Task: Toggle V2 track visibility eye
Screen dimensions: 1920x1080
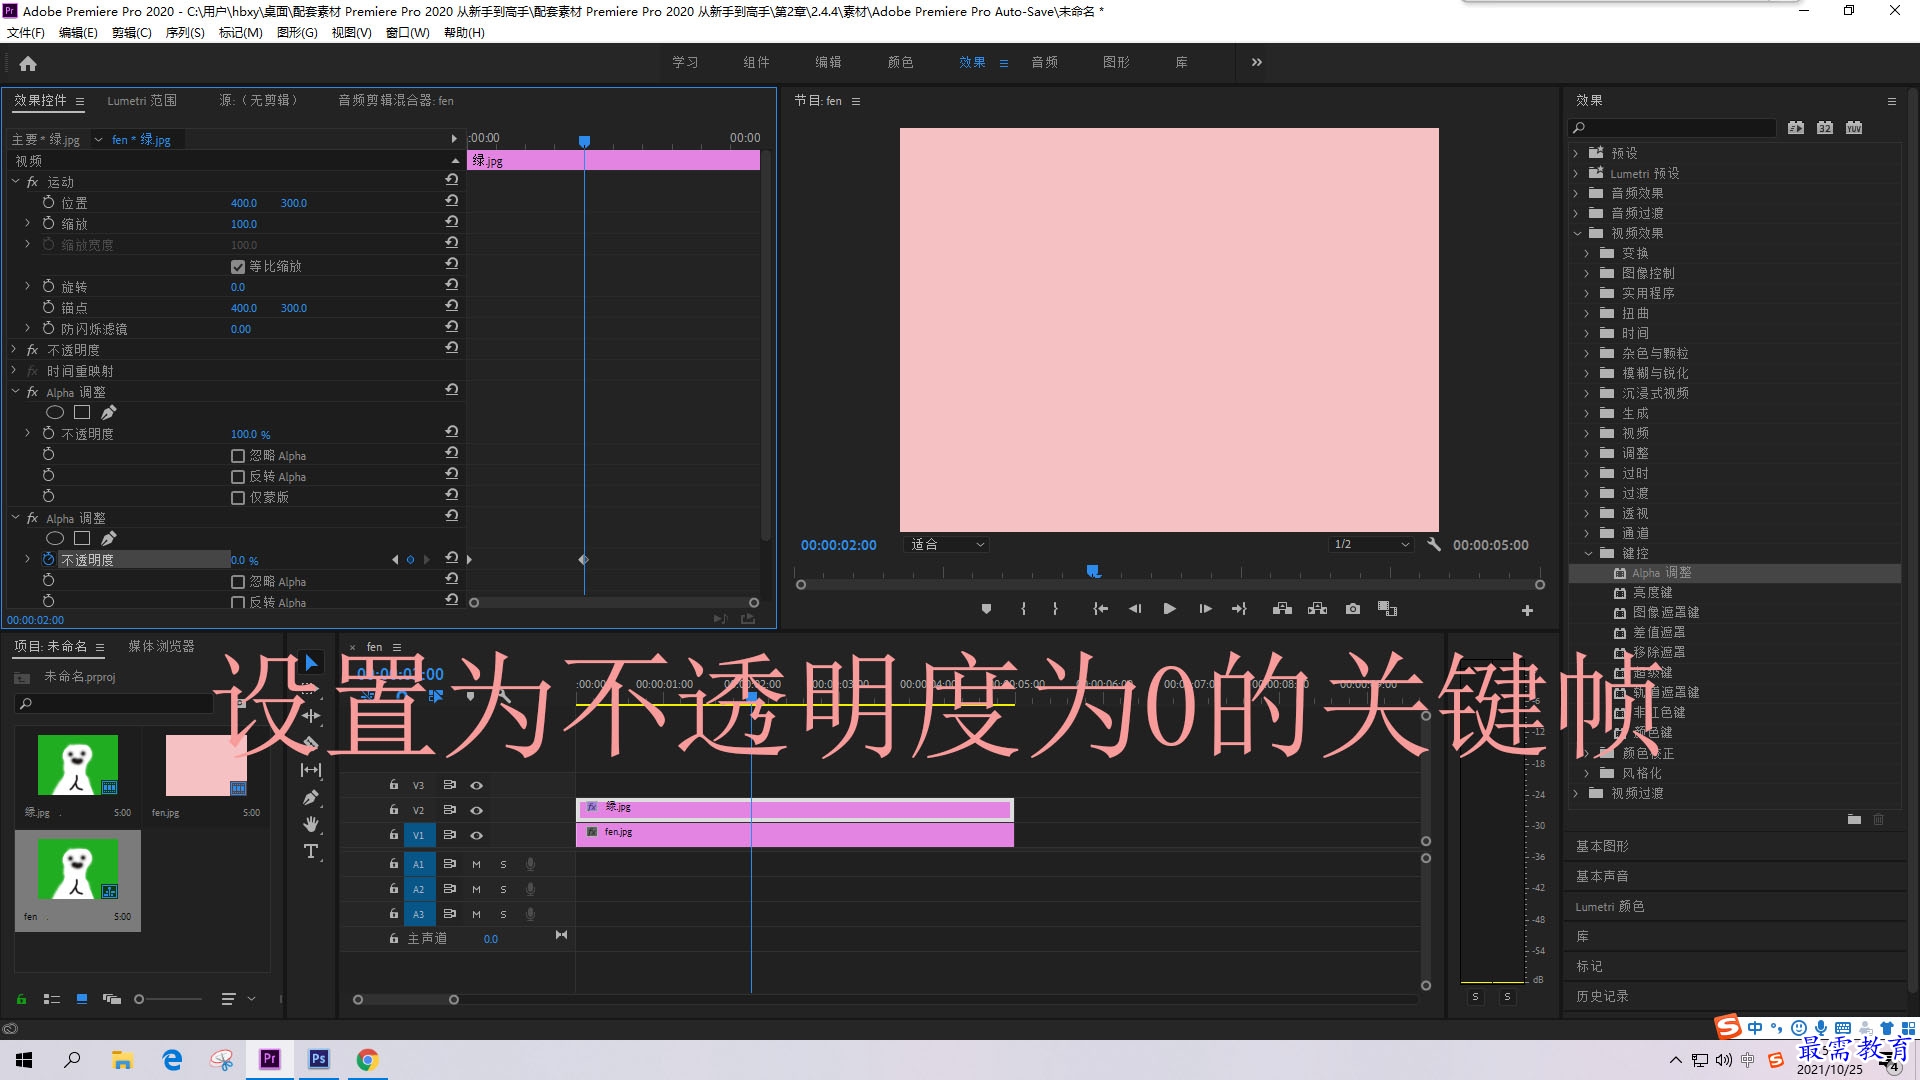Action: pyautogui.click(x=477, y=810)
